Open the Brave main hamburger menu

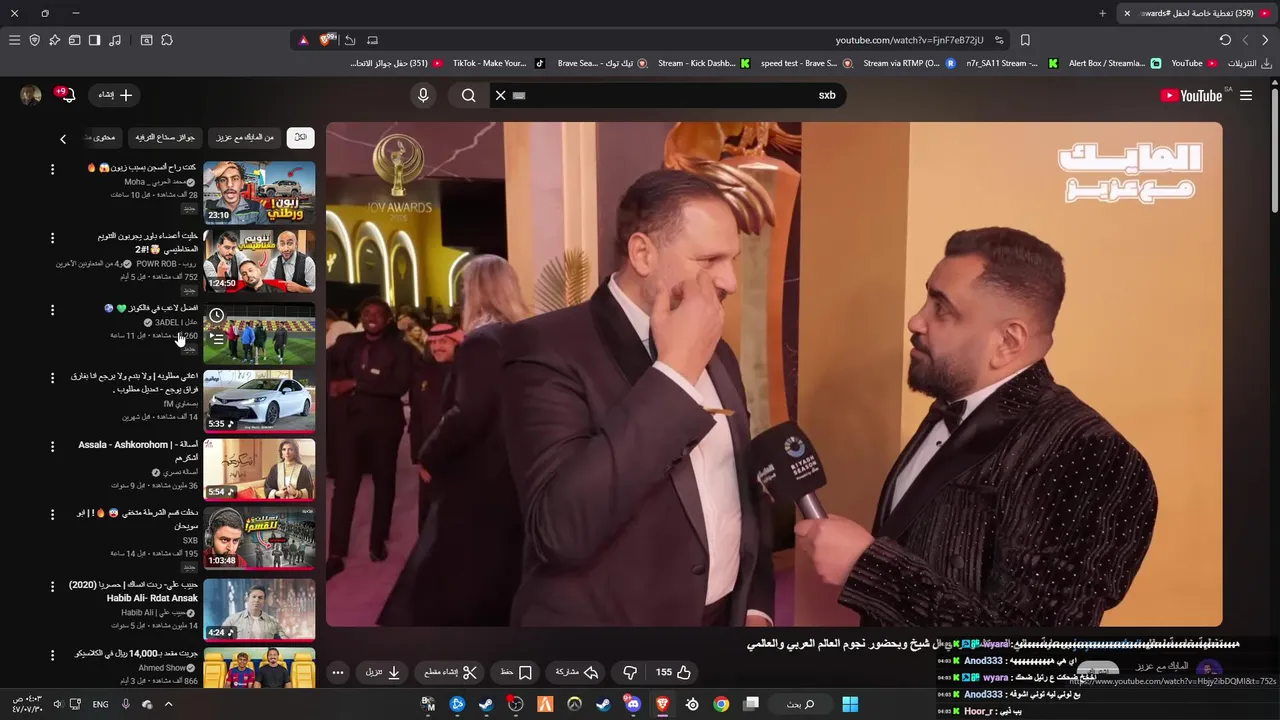(14, 40)
